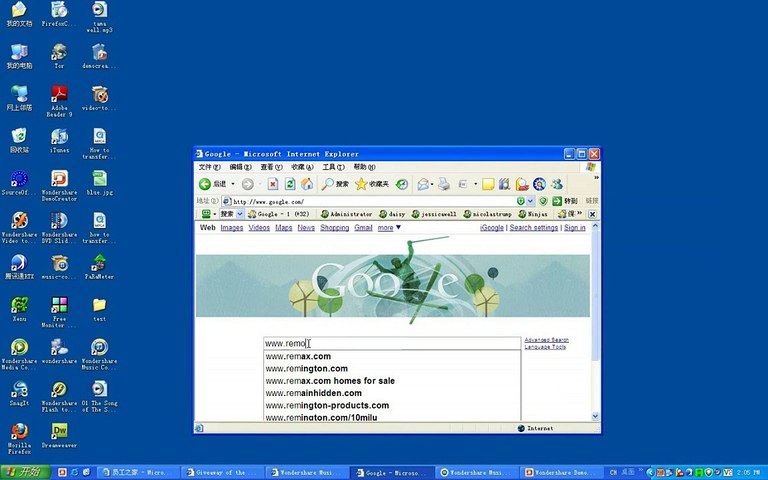The width and height of the screenshot is (768, 480).
Task: Open the Images link on Google
Action: pos(232,228)
